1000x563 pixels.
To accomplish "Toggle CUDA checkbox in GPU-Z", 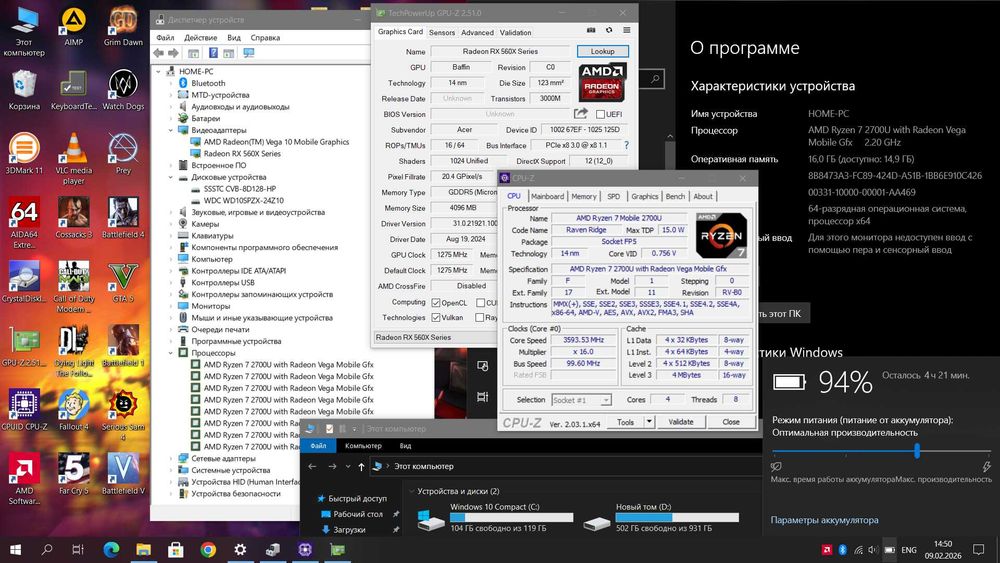I will 480,303.
